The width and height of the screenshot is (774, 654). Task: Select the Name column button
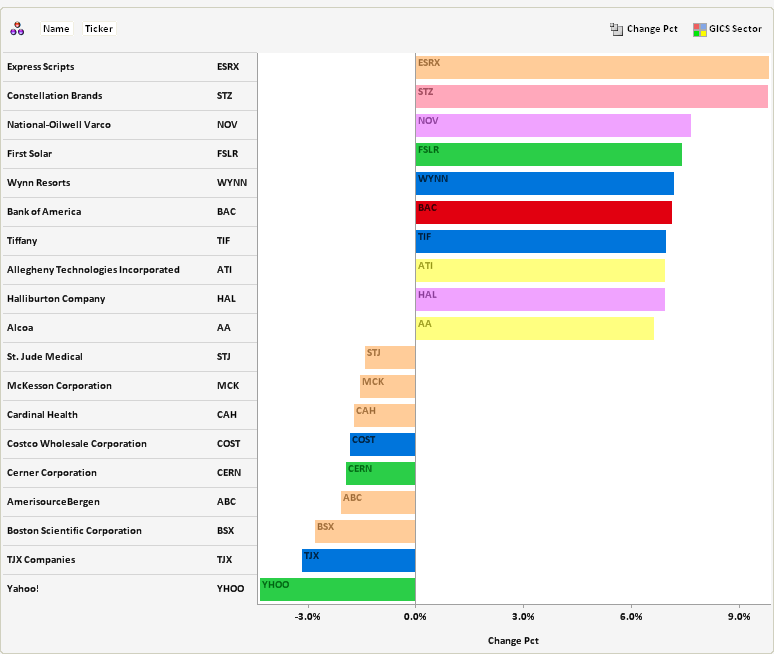click(x=56, y=29)
